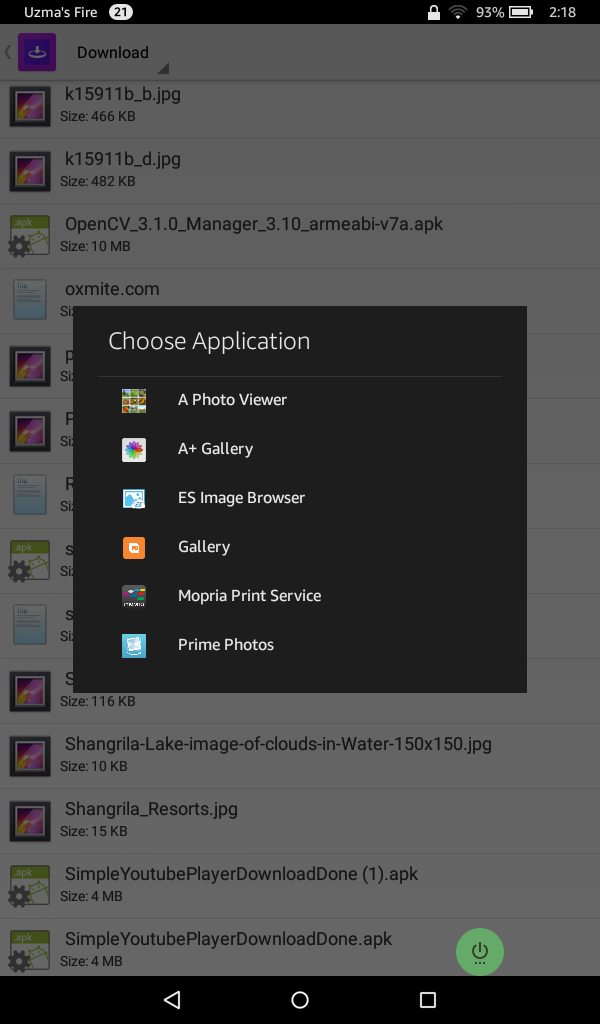Click the purple downloads app icon in toolbar

[x=37, y=50]
